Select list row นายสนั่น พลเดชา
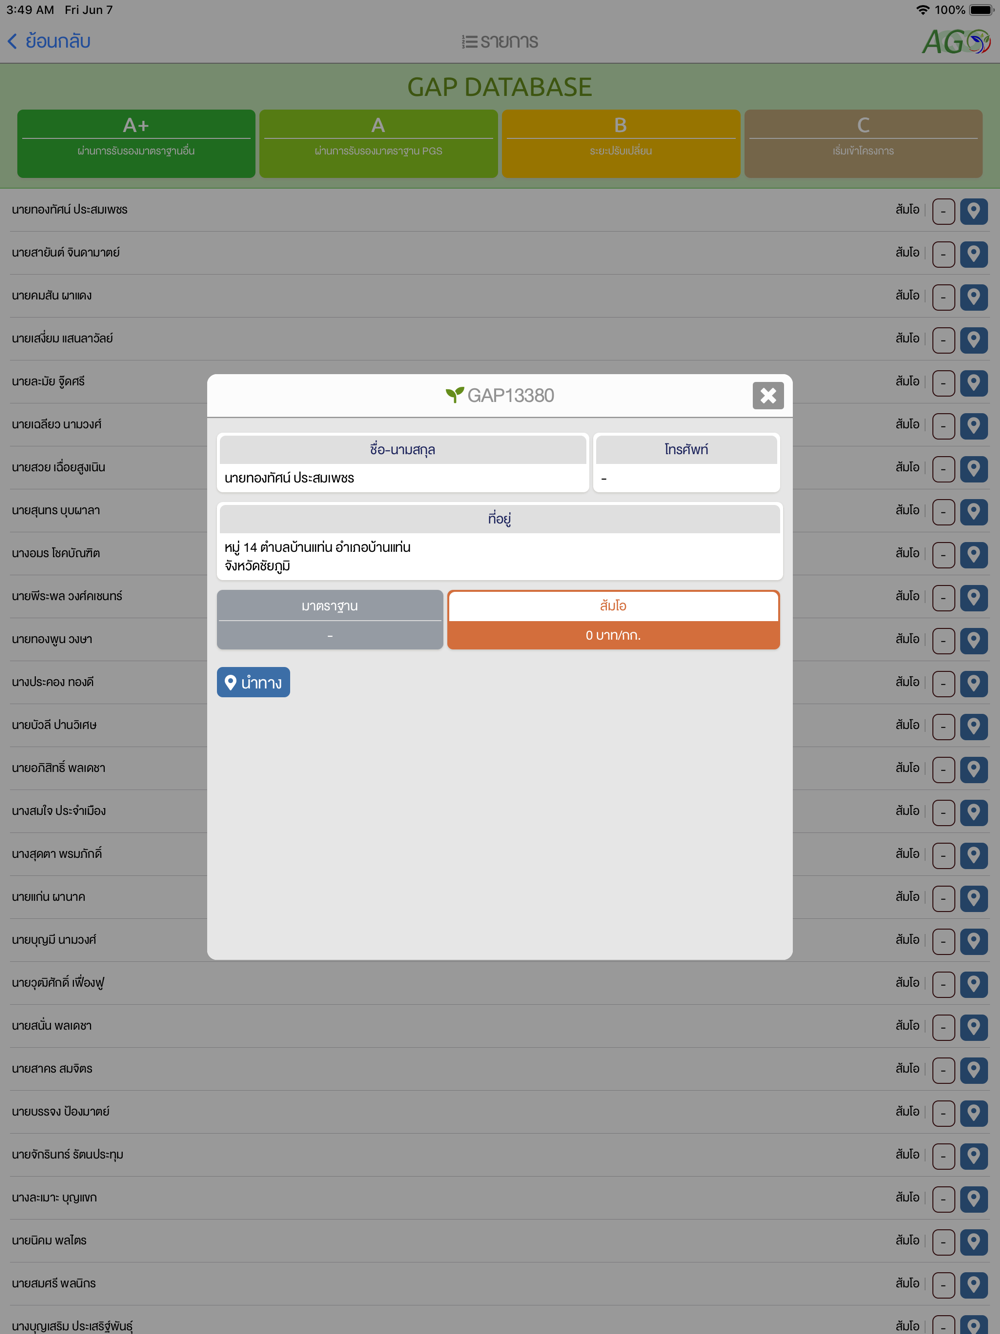The width and height of the screenshot is (1000, 1334). coord(500,1027)
